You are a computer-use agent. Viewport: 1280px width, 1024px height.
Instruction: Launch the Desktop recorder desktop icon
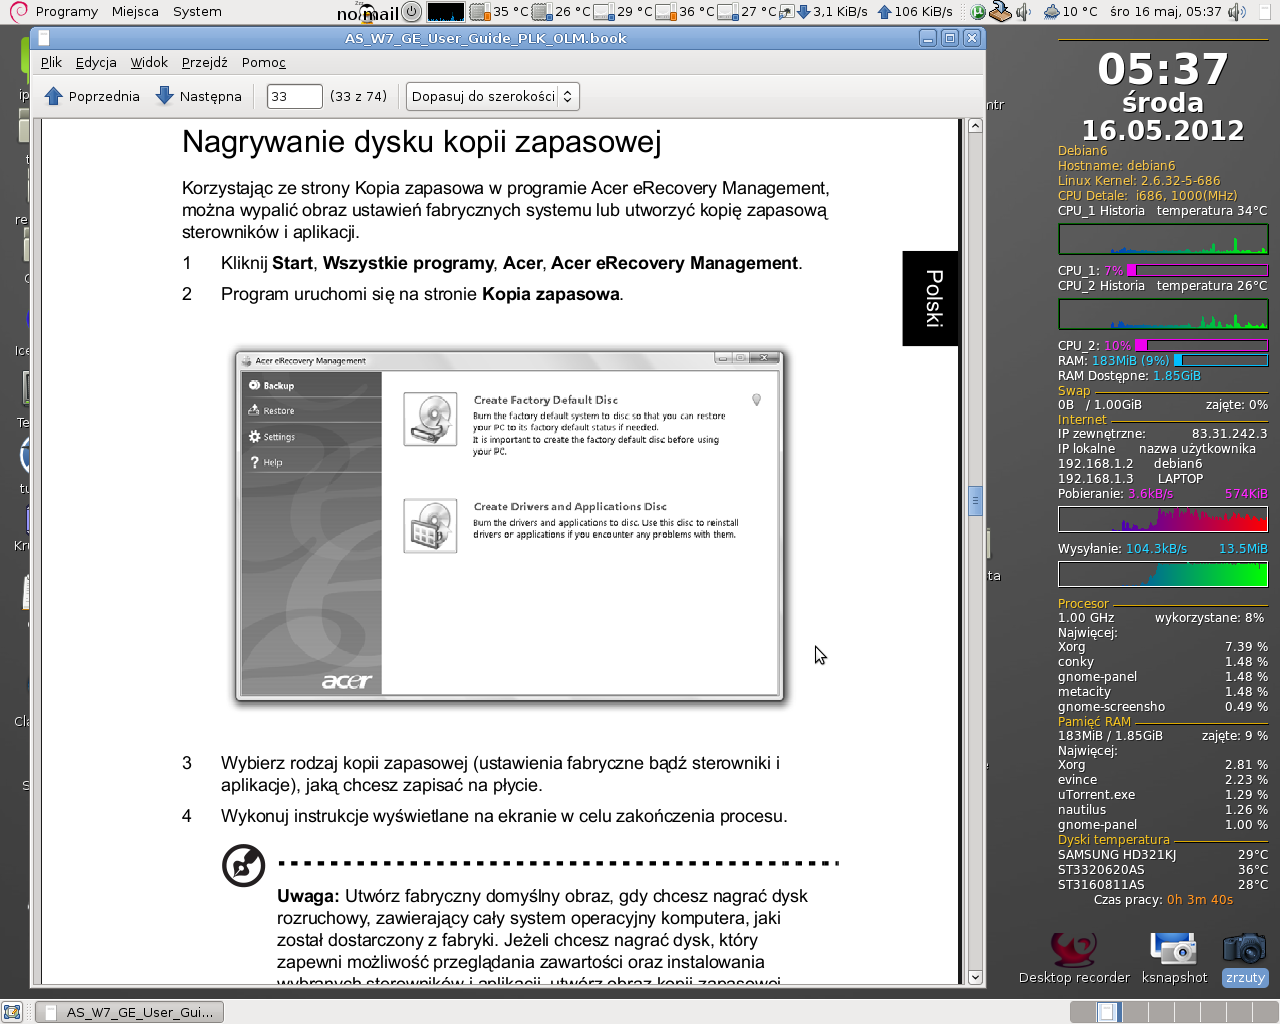pyautogui.click(x=1074, y=958)
